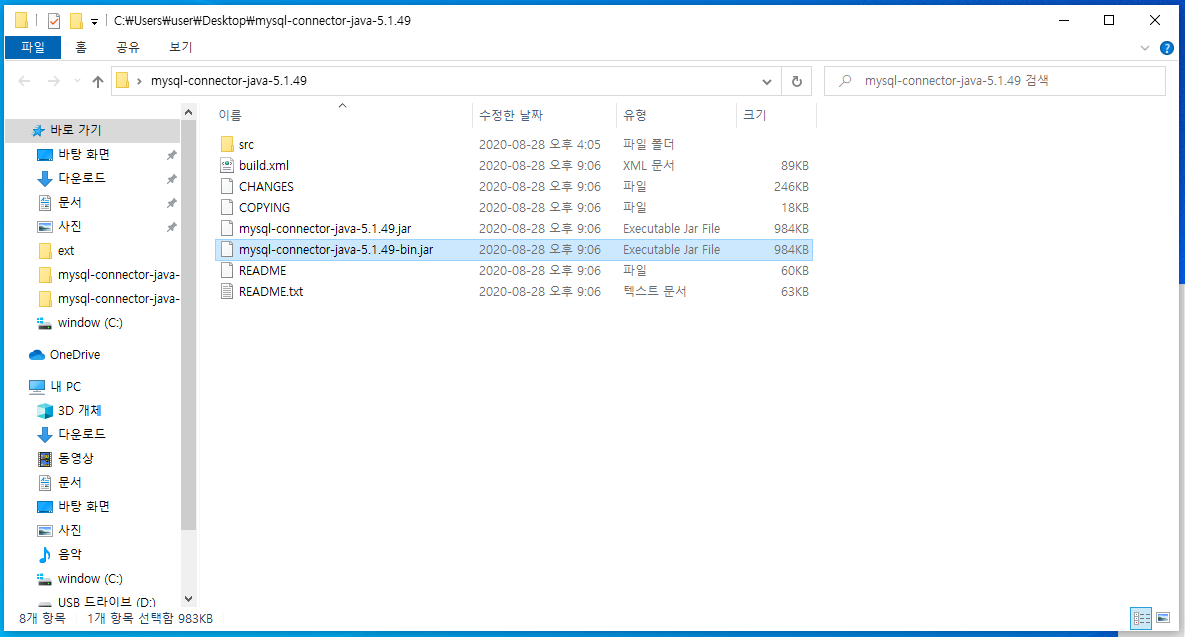This screenshot has height=637, width=1185.
Task: Select the README file without extension
Action: [262, 271]
